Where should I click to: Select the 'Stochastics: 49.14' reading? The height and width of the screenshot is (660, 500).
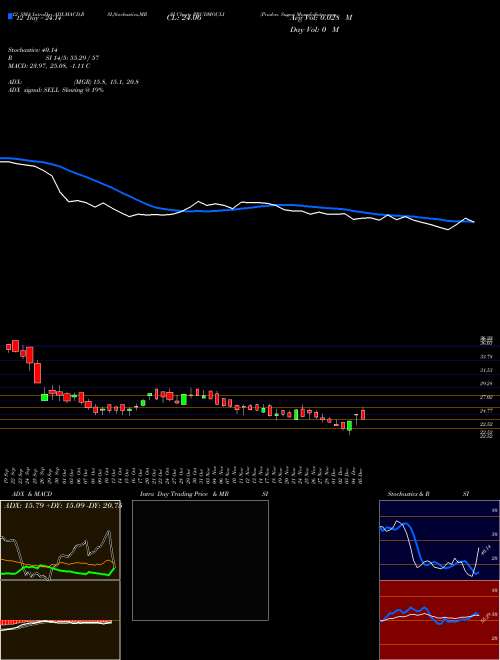(33, 50)
